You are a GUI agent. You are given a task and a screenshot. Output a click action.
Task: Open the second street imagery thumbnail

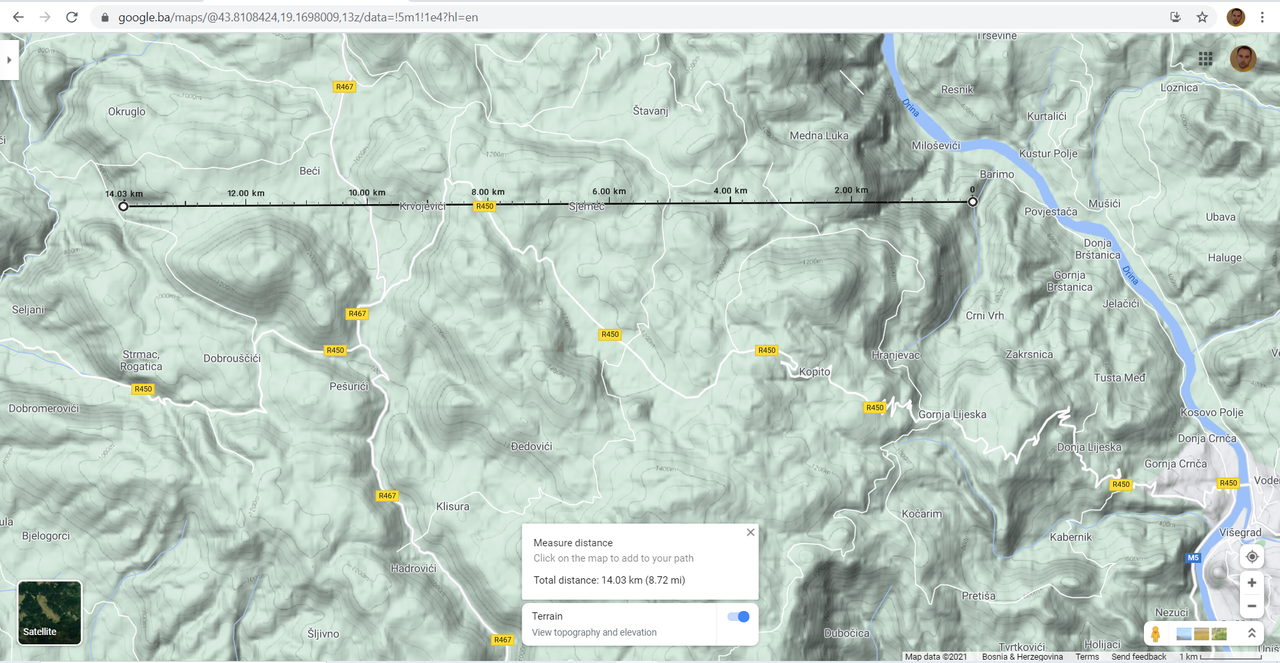[x=1201, y=634]
